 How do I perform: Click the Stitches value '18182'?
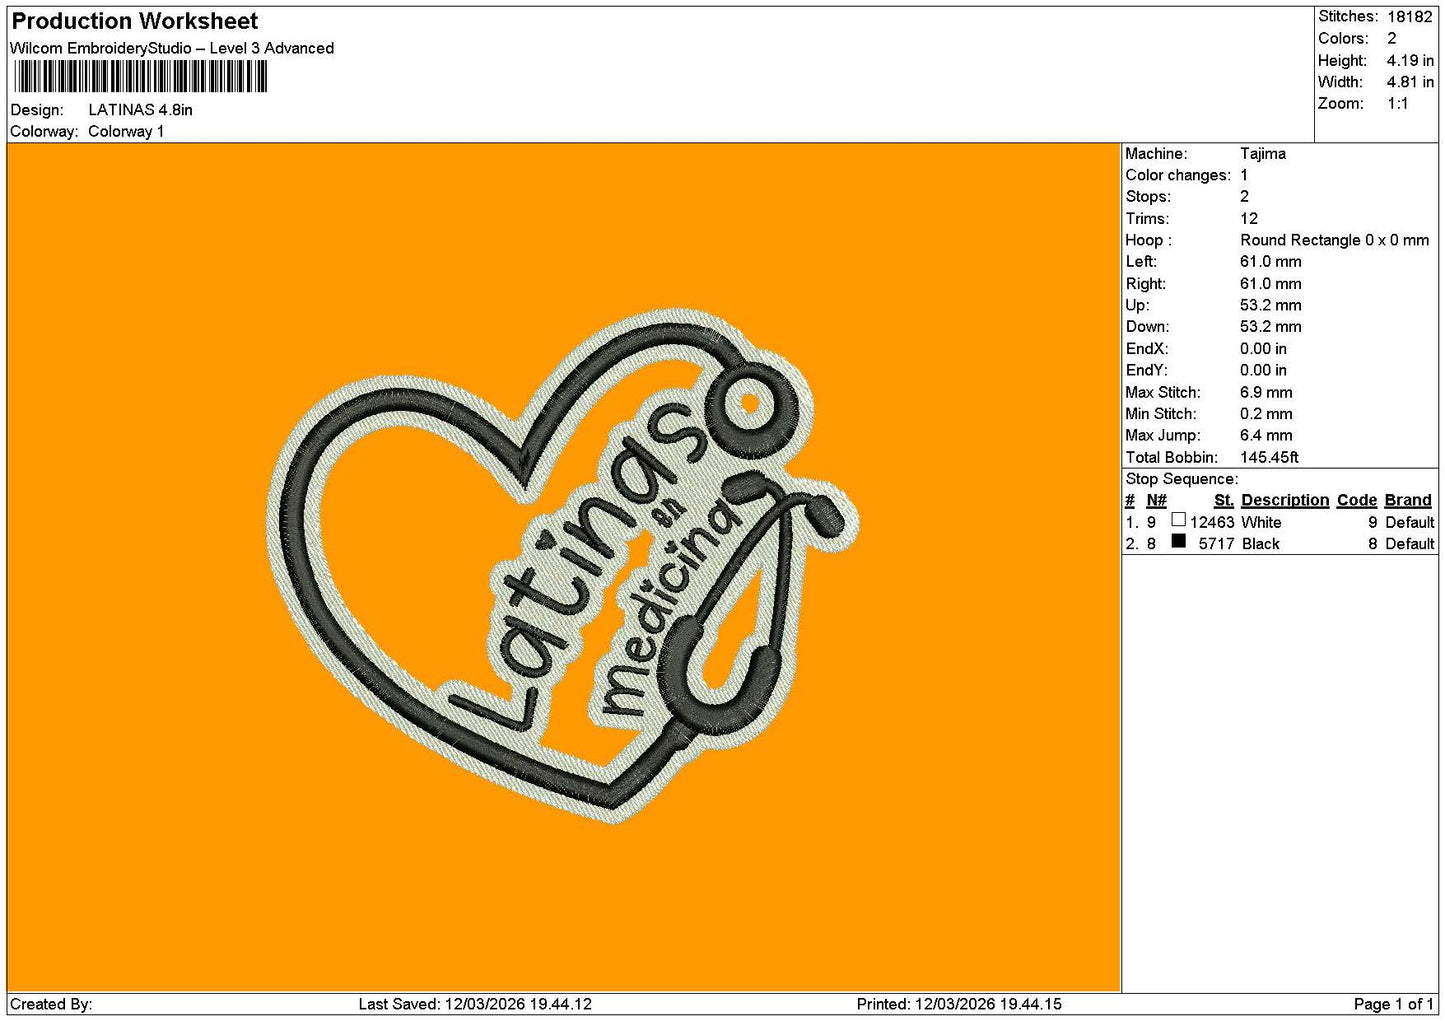1410,17
